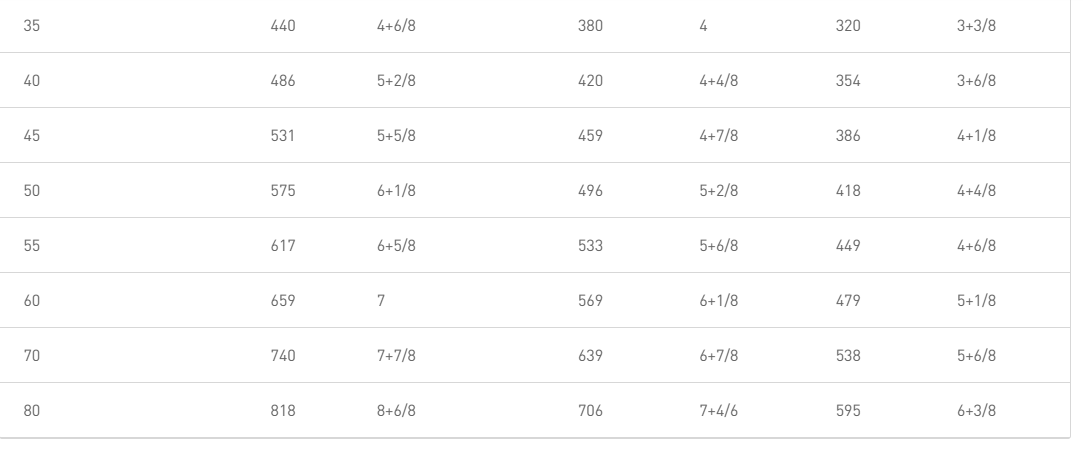Click the lone 7 value in row 60
The width and height of the screenshot is (1083, 452).
[x=381, y=301]
